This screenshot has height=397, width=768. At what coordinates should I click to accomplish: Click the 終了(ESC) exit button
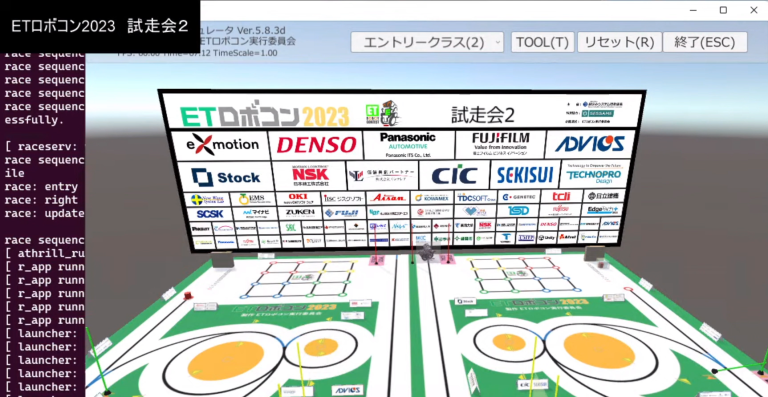tap(705, 43)
